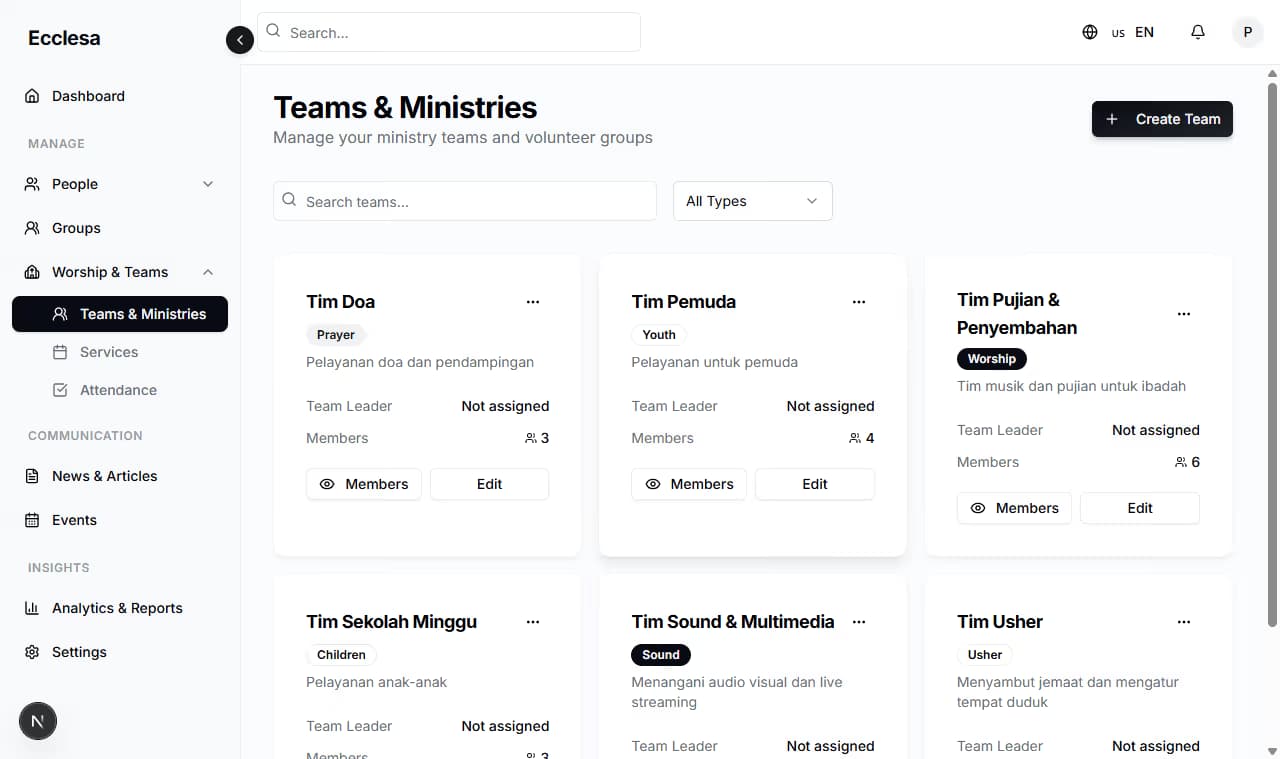Click the Ecclesa logo text

pyautogui.click(x=64, y=38)
